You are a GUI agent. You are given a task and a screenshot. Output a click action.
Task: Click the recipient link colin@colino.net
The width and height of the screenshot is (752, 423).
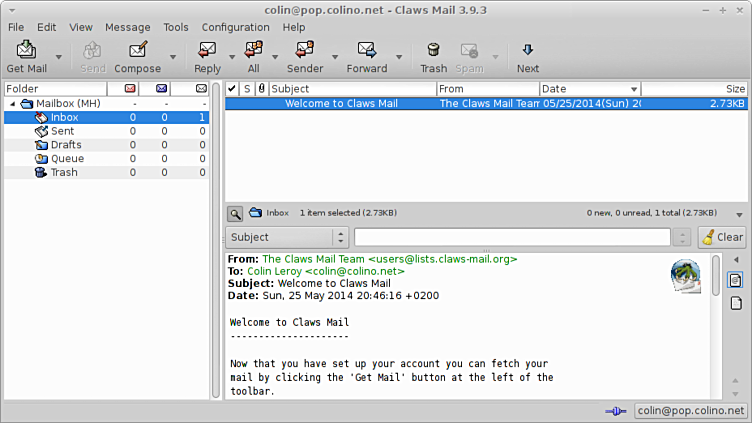(x=355, y=271)
